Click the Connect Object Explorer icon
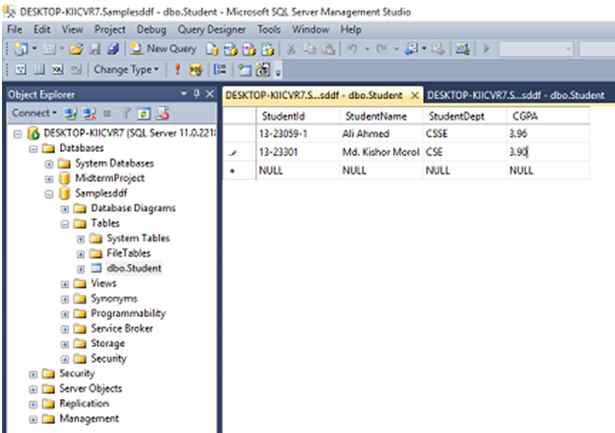 71,114
